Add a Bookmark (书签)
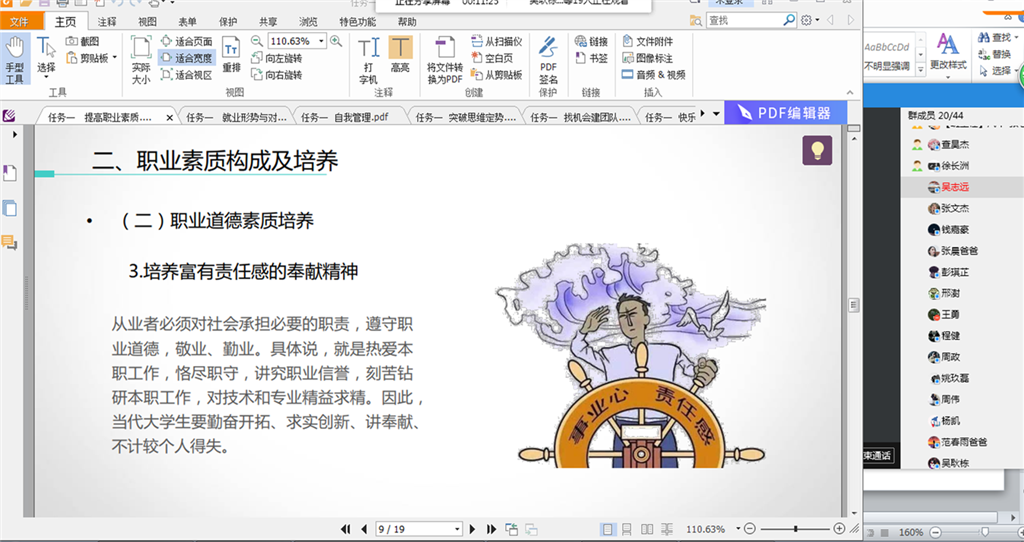The width and height of the screenshot is (1024, 542). tap(591, 58)
